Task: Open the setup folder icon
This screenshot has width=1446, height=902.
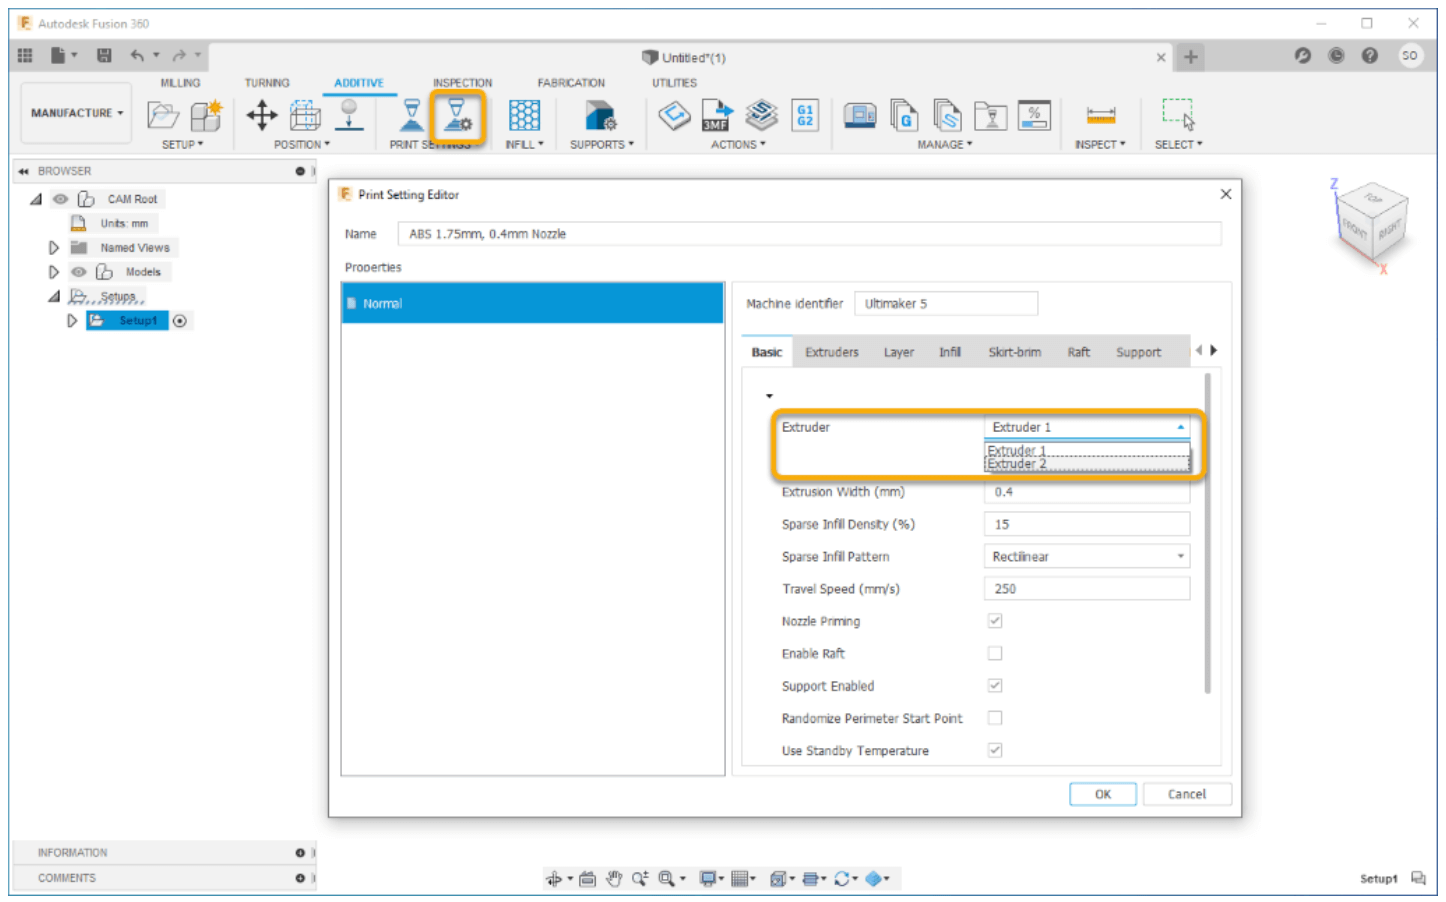Action: [163, 115]
